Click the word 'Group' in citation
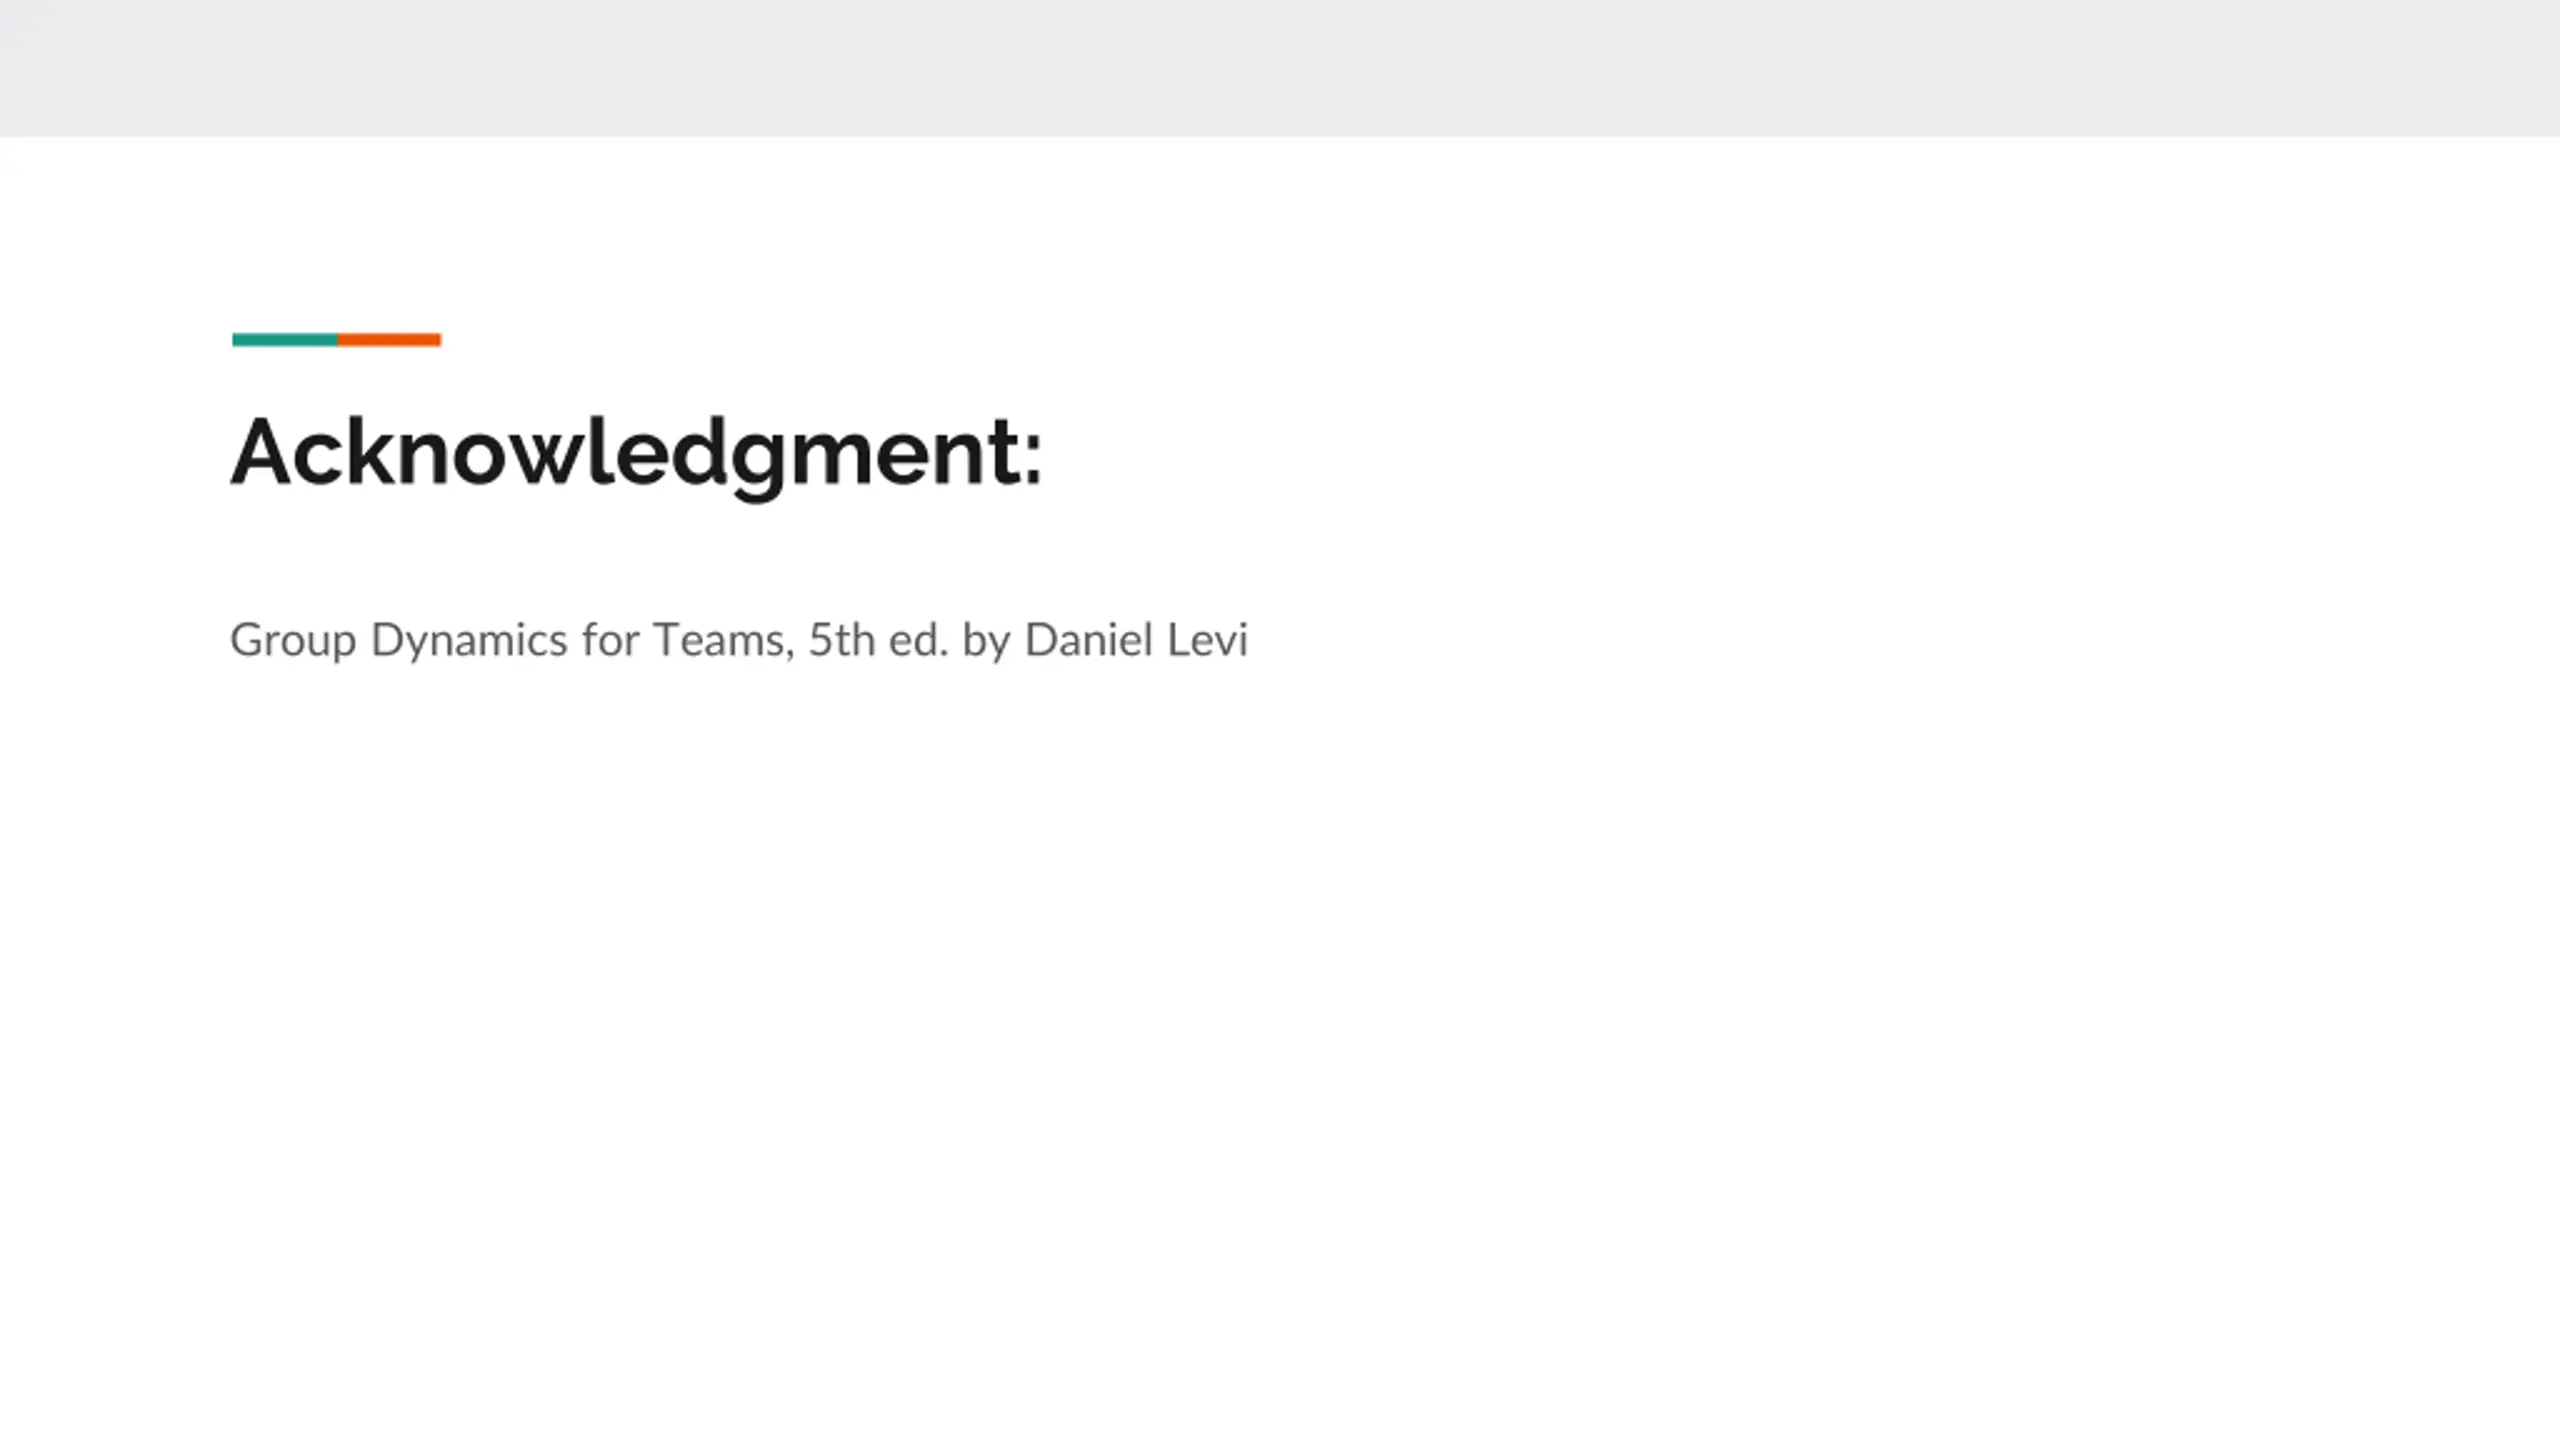The width and height of the screenshot is (2560, 1440). coord(293,641)
